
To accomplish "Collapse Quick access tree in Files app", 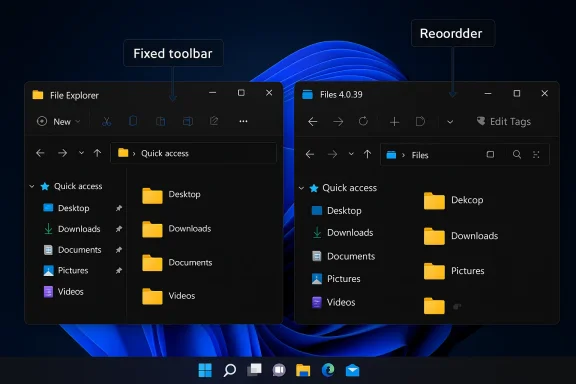I will coord(301,188).
